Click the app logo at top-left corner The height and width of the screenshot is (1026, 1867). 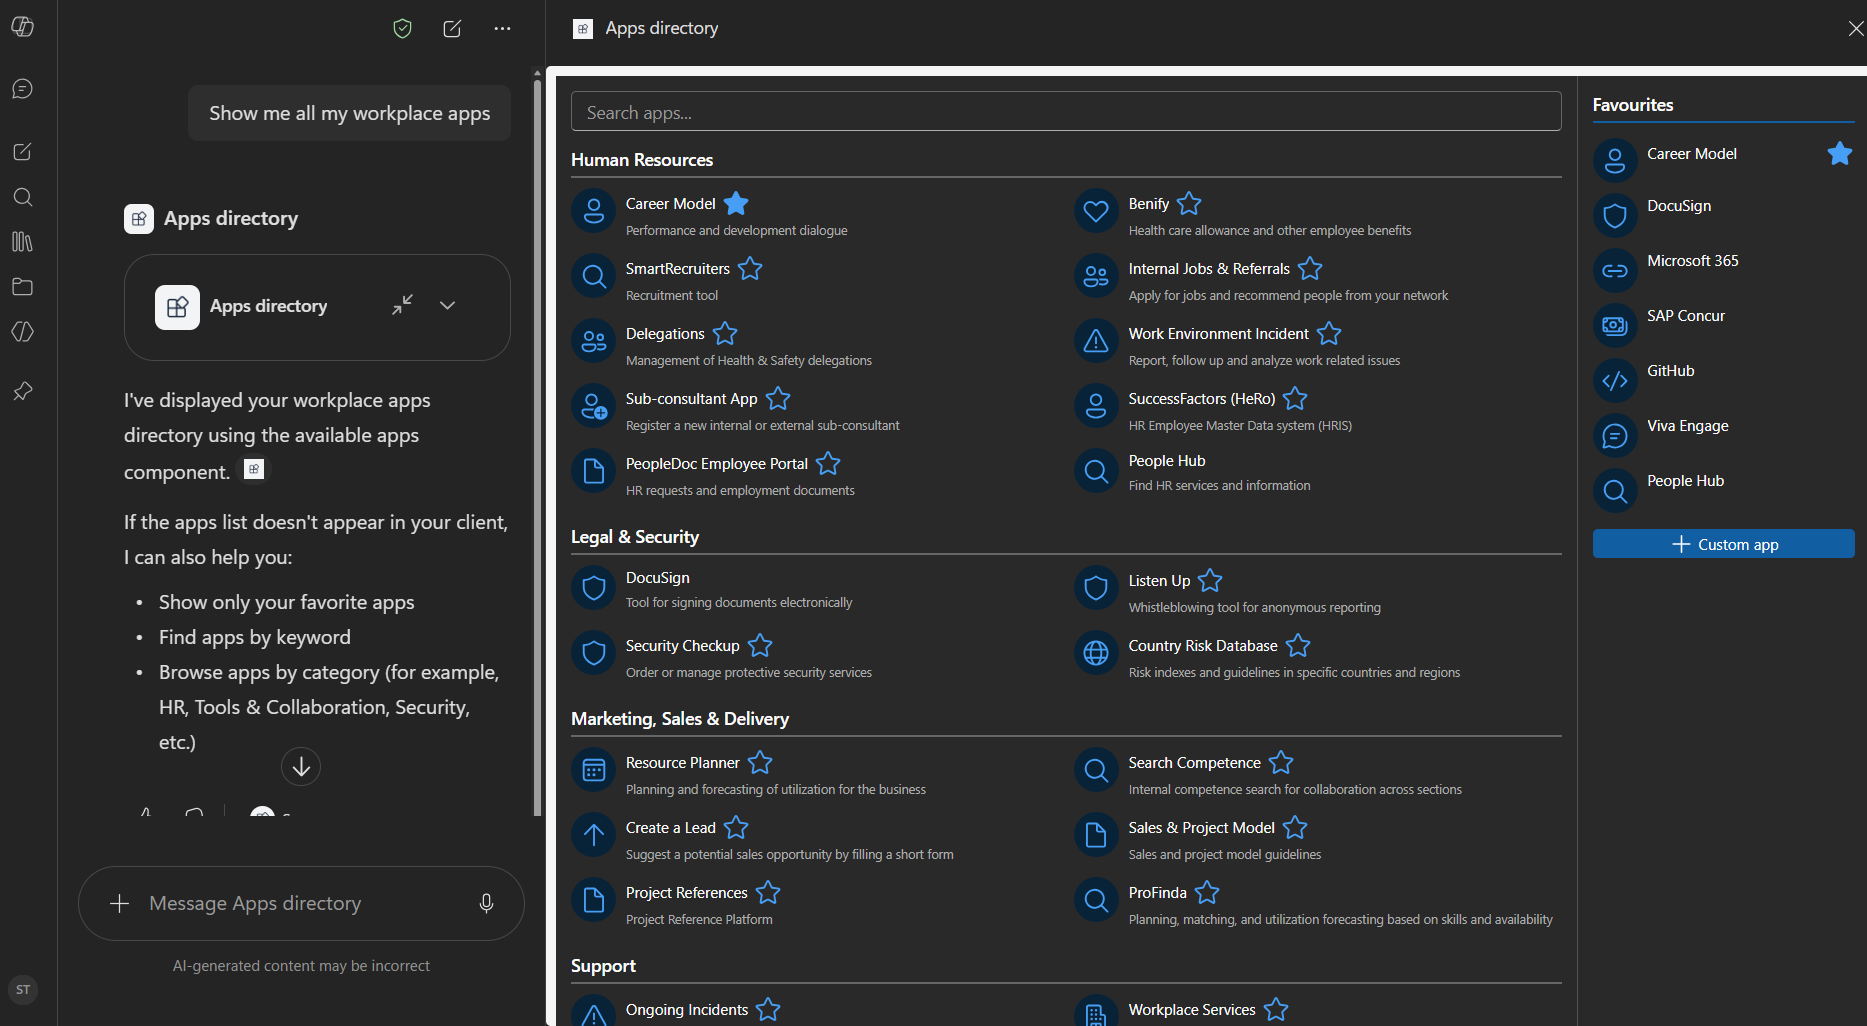[x=23, y=27]
